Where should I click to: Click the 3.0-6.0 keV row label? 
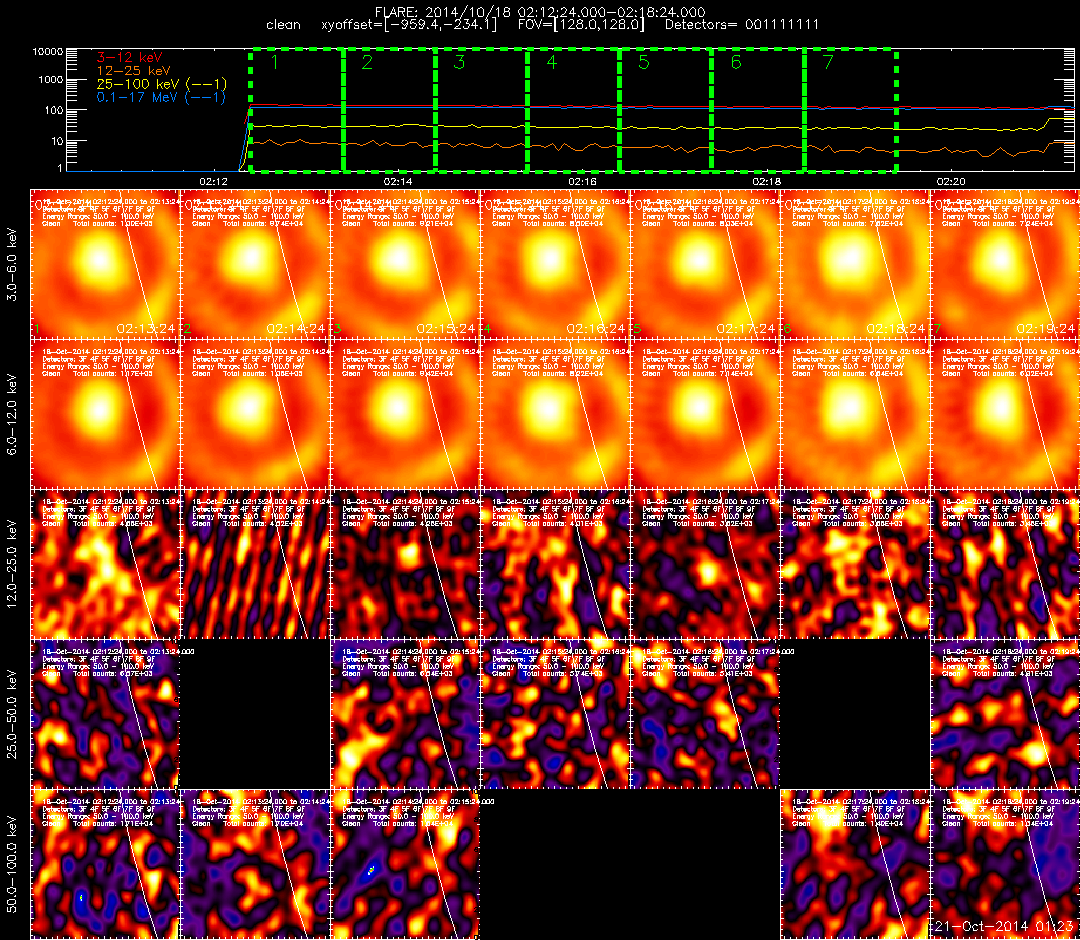click(12, 264)
